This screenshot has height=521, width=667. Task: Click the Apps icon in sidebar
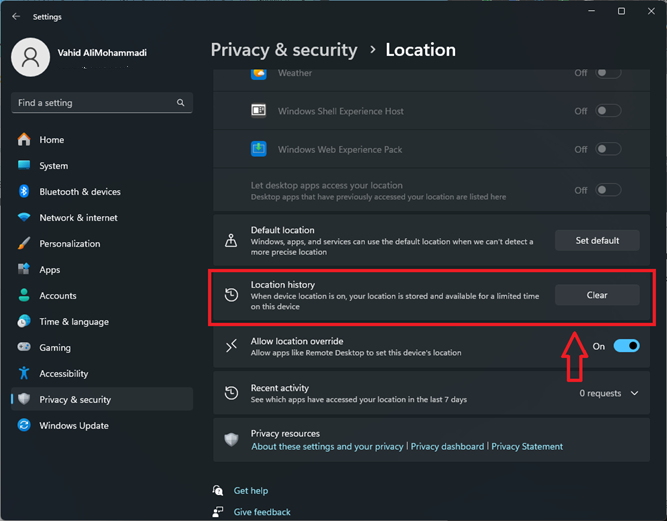[24, 269]
